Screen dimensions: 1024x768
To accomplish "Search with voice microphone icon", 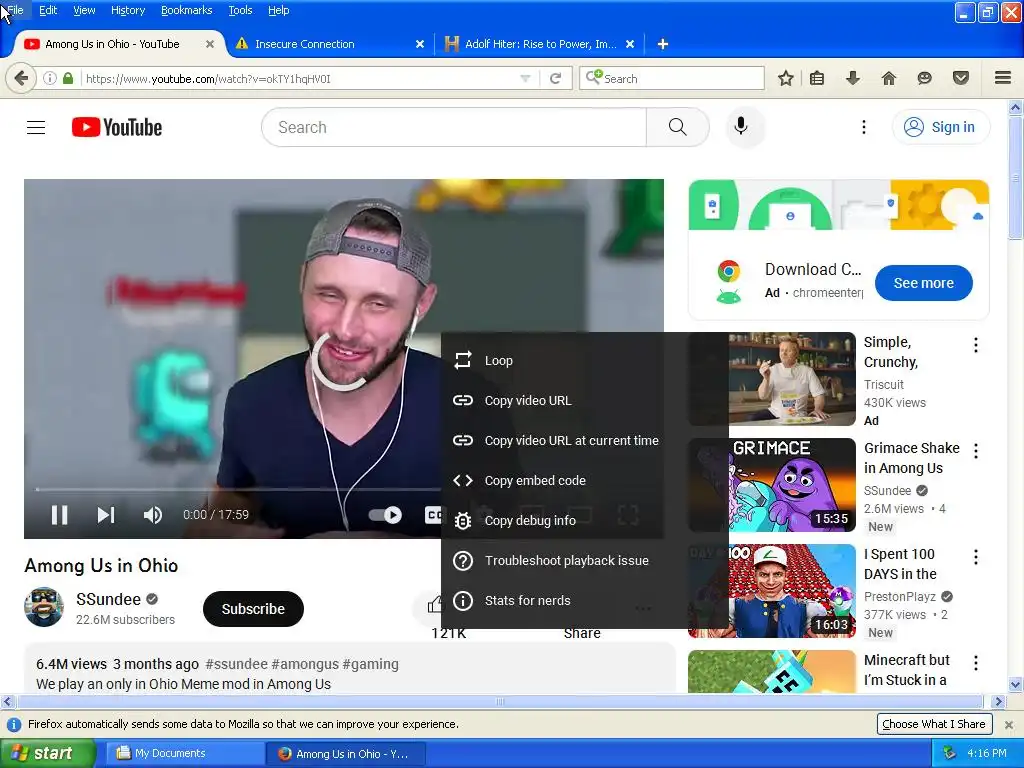I will coord(741,126).
